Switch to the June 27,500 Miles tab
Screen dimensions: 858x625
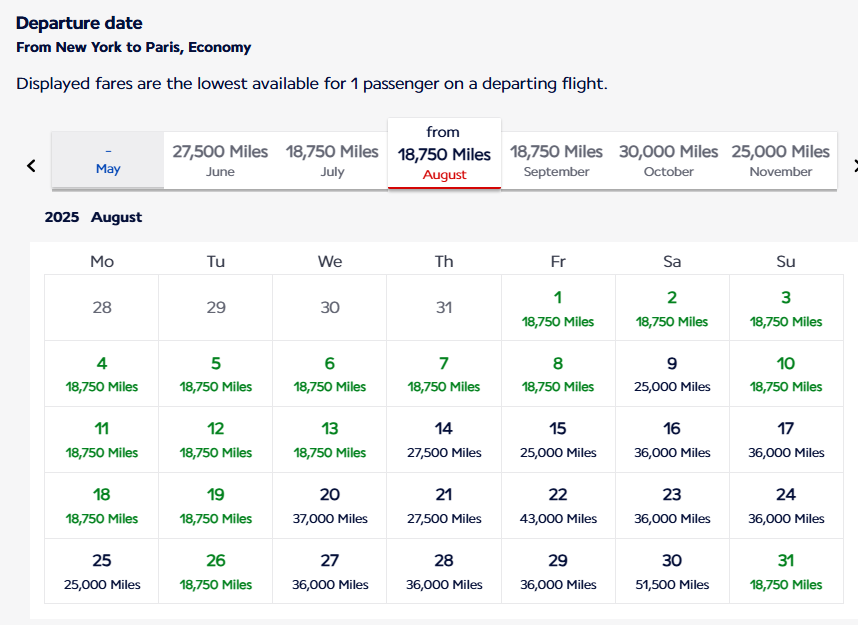[220, 160]
